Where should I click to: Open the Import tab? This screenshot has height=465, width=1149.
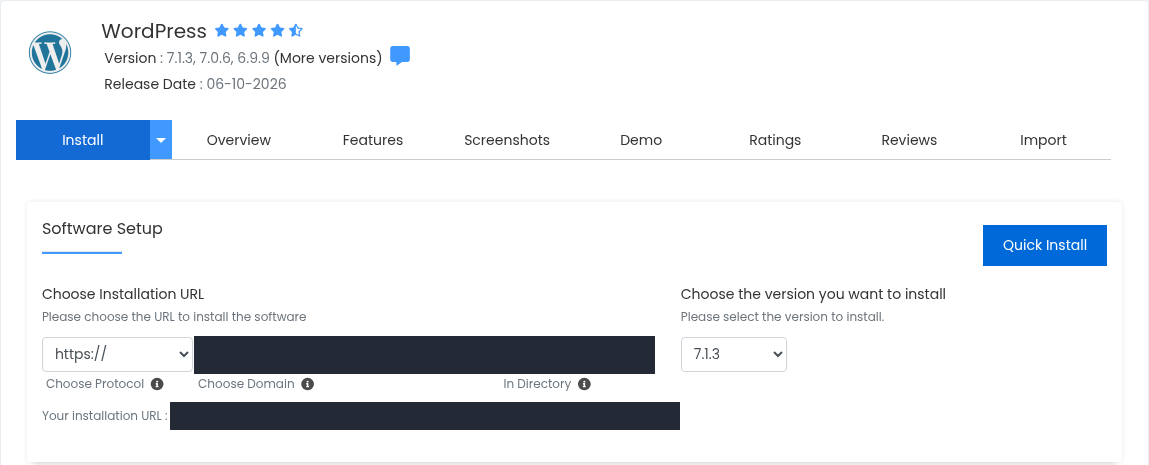click(1043, 140)
